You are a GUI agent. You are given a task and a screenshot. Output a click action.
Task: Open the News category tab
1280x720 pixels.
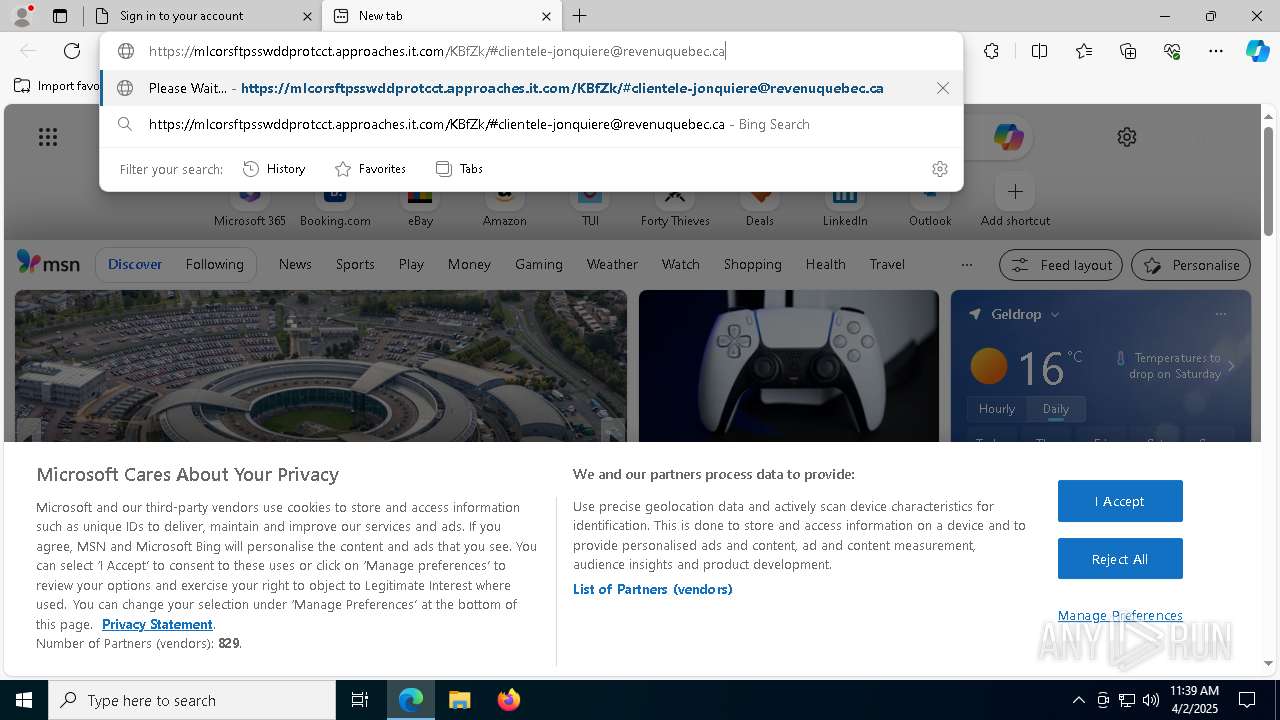[x=295, y=265]
